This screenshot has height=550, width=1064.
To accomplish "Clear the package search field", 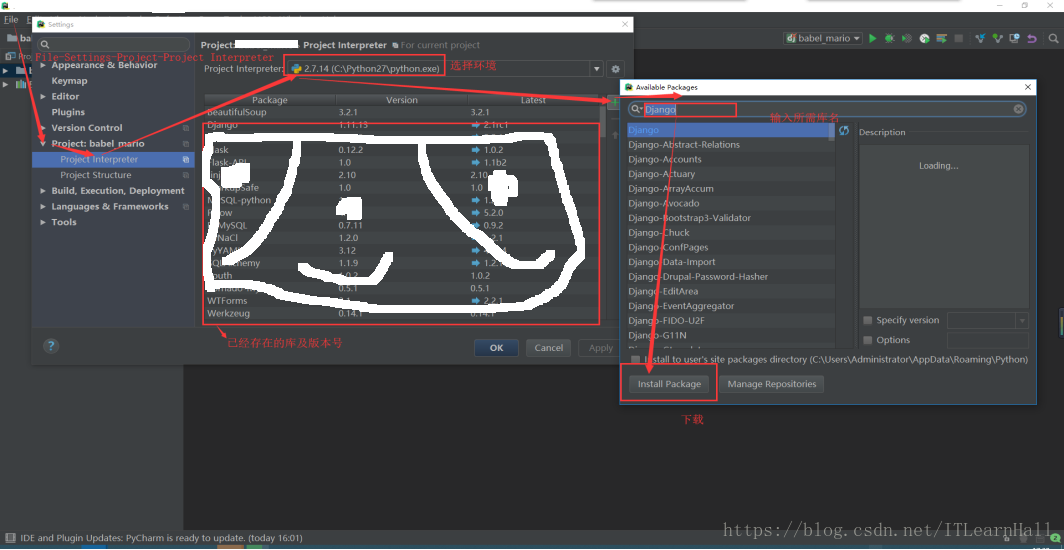I will pyautogui.click(x=1019, y=109).
